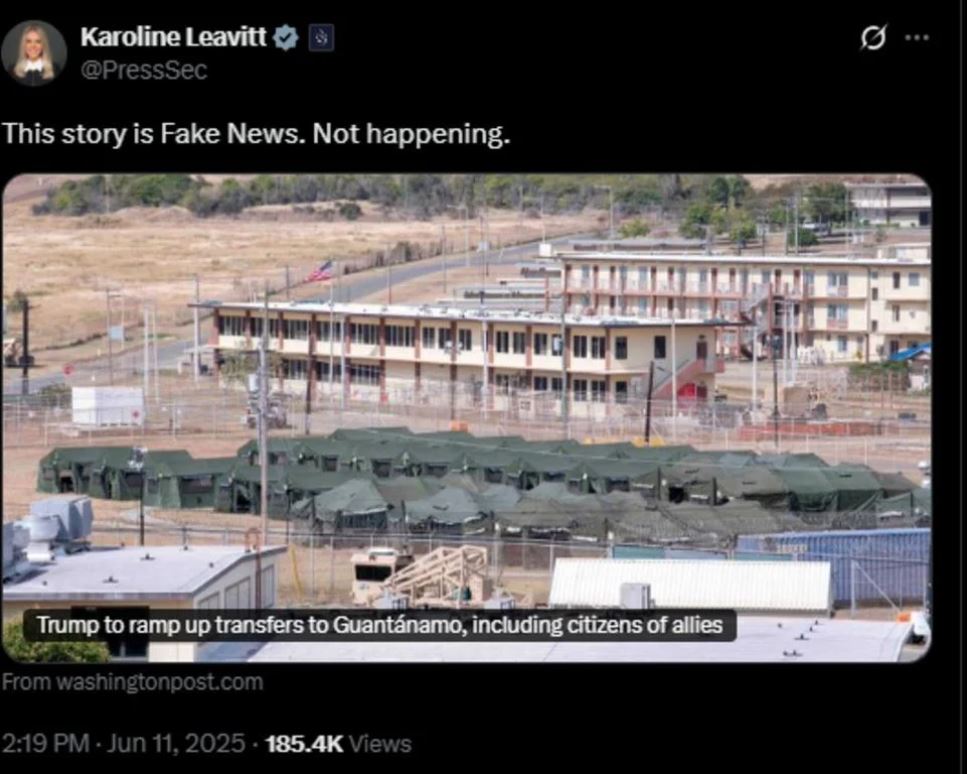Click the government affiliation badge icon
The image size is (967, 774).
coord(321,38)
